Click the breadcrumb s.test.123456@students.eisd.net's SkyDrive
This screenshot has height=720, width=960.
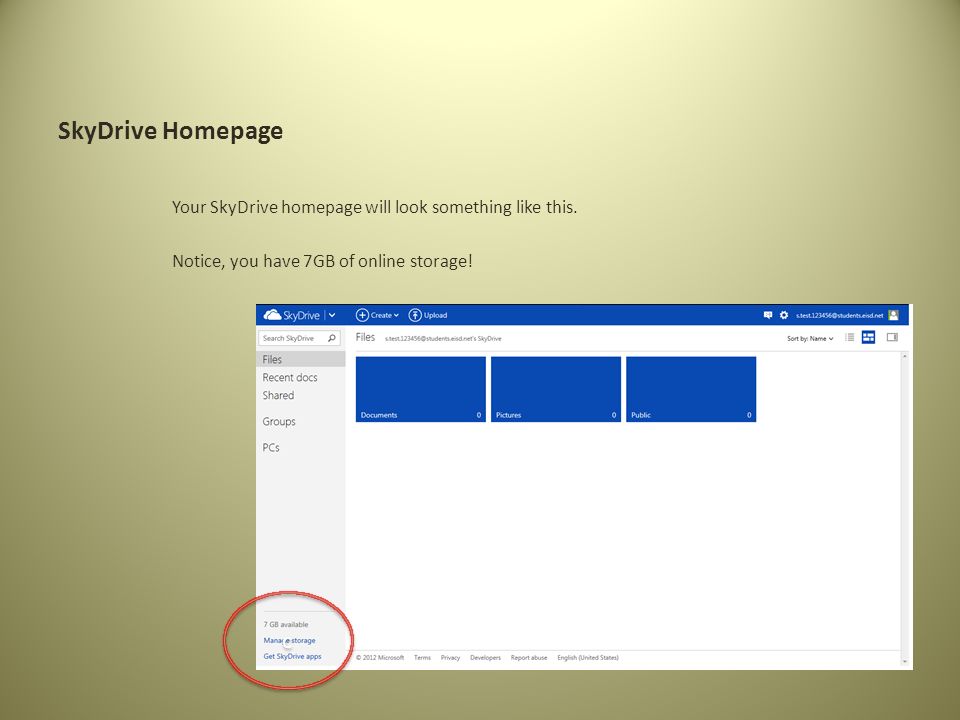coord(443,339)
